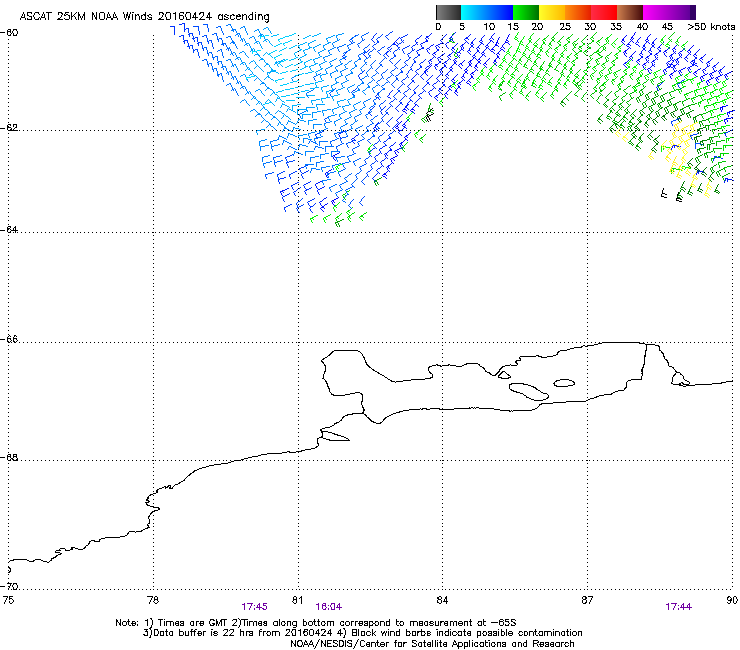Screen dimensions: 740x650
Task: Click the legend value label 40
Action: (642, 27)
